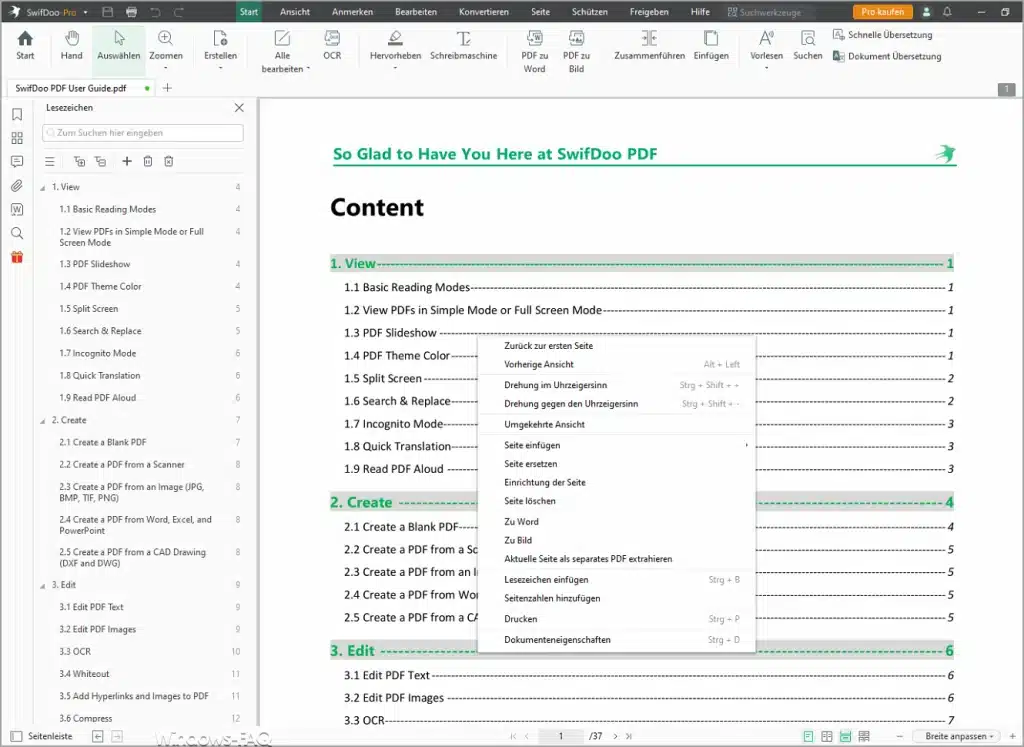Switch to two-page view mode
Screen dimensions: 1024x747
[827, 736]
